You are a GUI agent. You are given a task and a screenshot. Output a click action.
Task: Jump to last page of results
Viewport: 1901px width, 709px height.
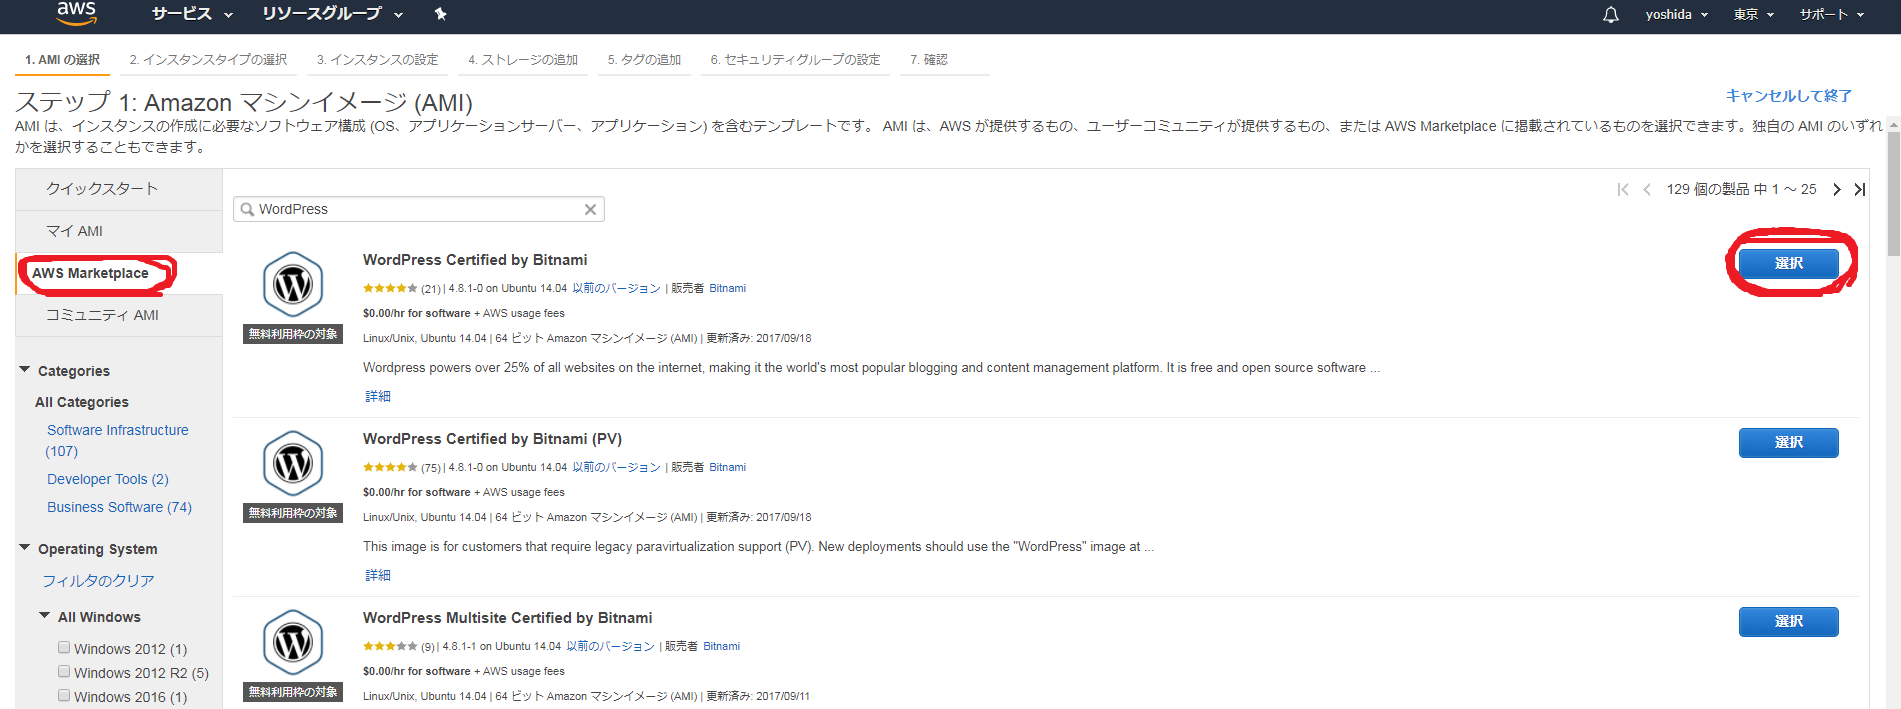(x=1859, y=189)
